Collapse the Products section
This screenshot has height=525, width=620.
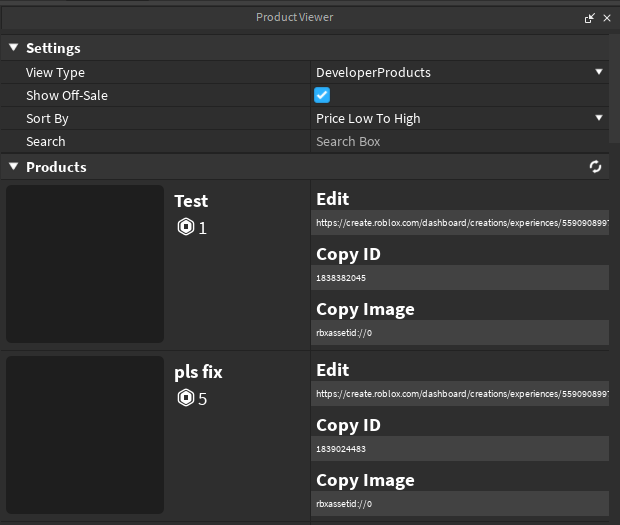13,166
